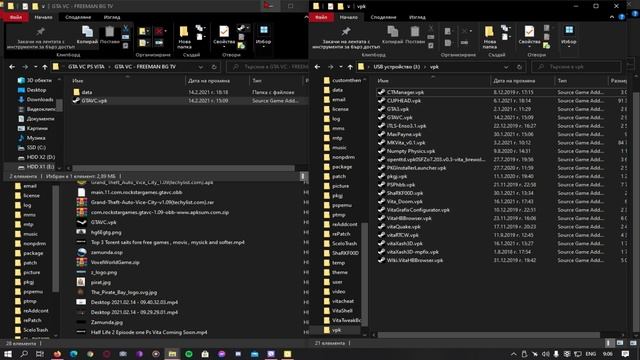This screenshot has height=360, width=640.
Task: Open Help in the vpk window
Action: (622, 17)
